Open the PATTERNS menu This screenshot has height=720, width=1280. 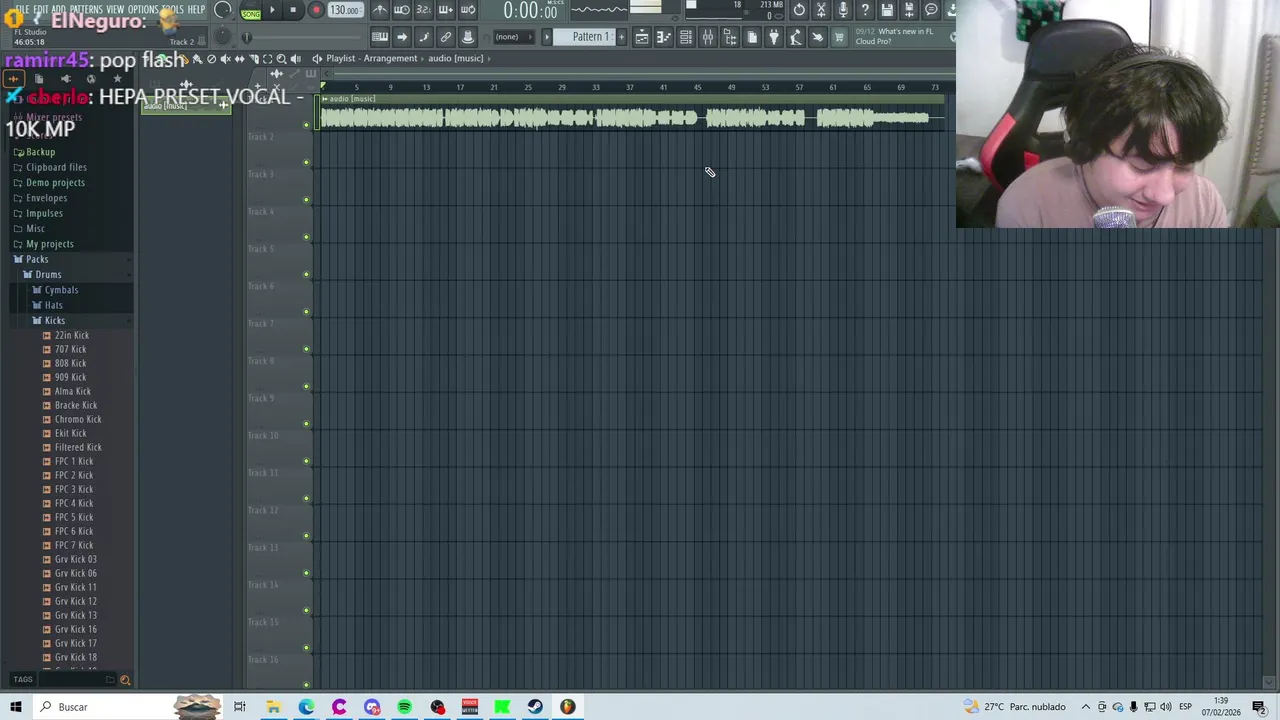86,9
